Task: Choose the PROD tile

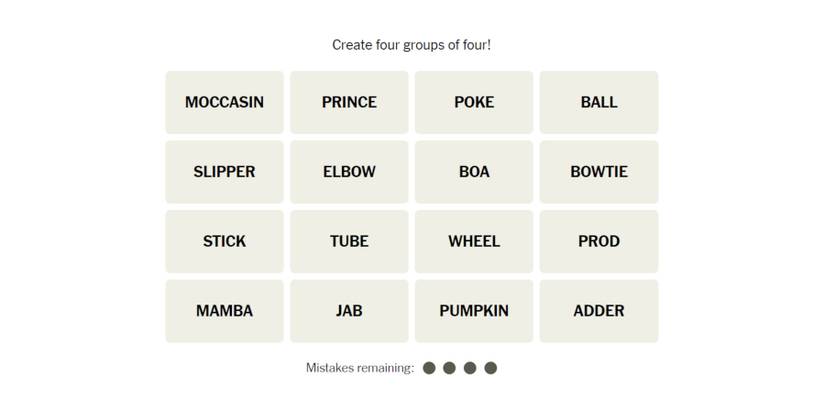Action: coord(599,241)
